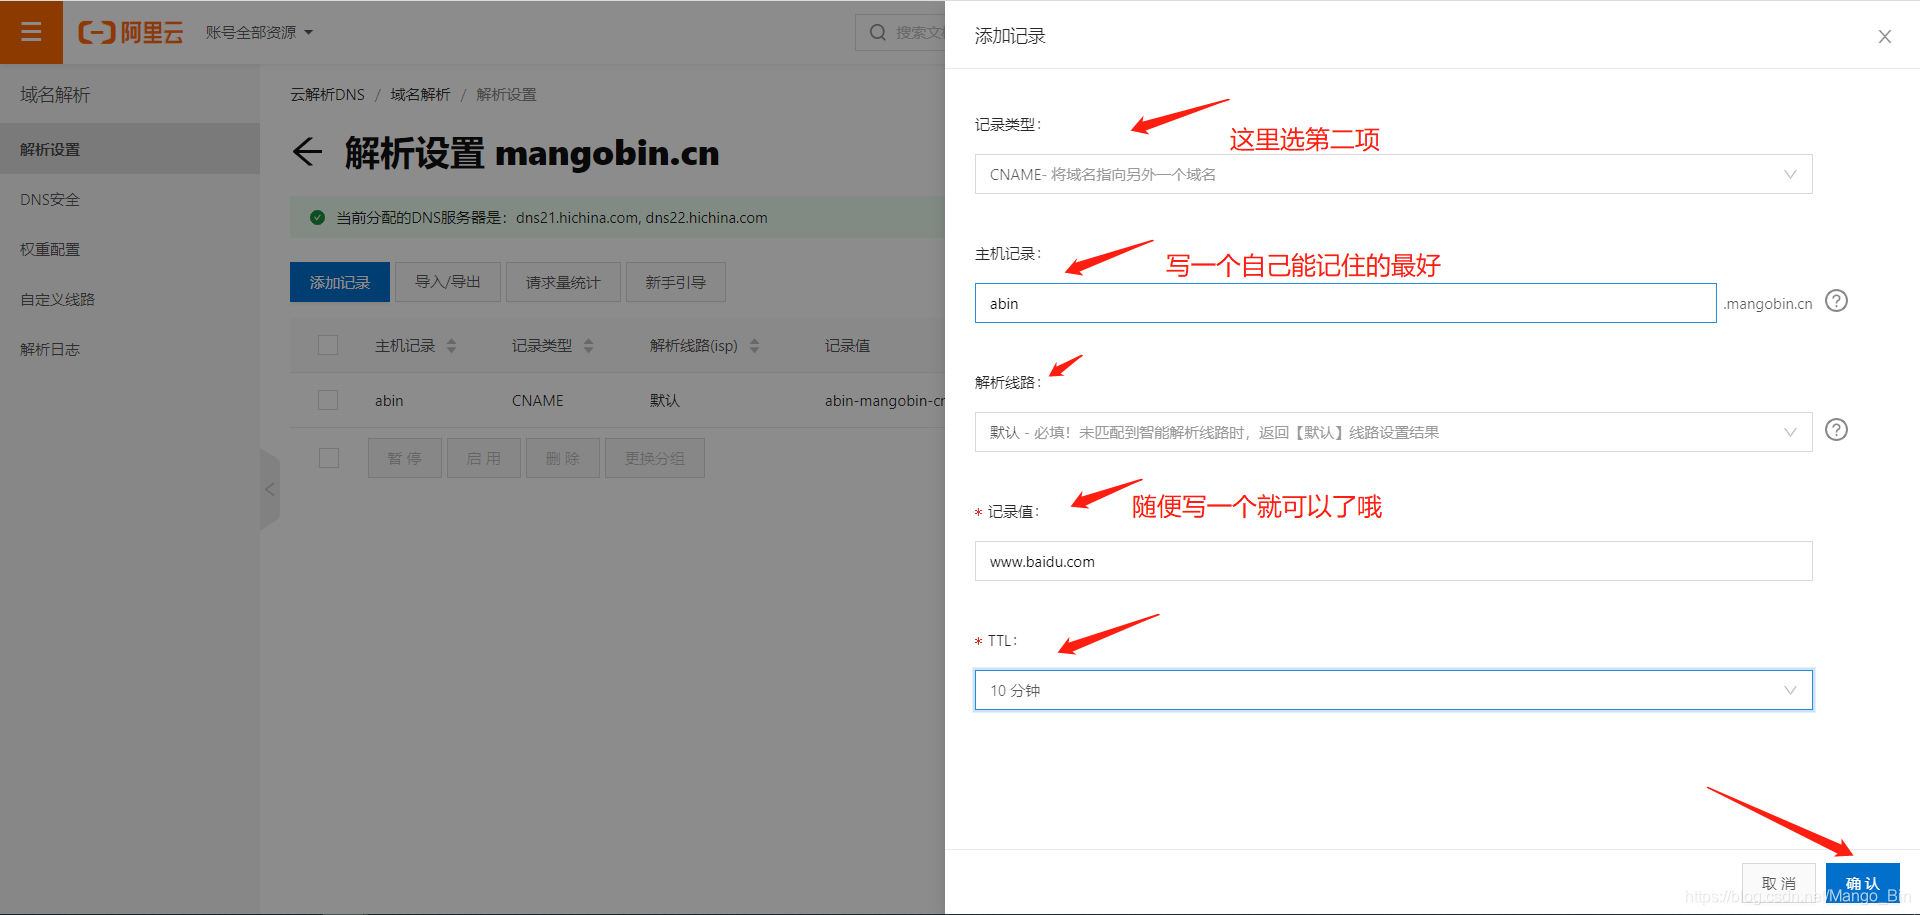The width and height of the screenshot is (1920, 915).
Task: Close the add record panel
Action: [x=1884, y=36]
